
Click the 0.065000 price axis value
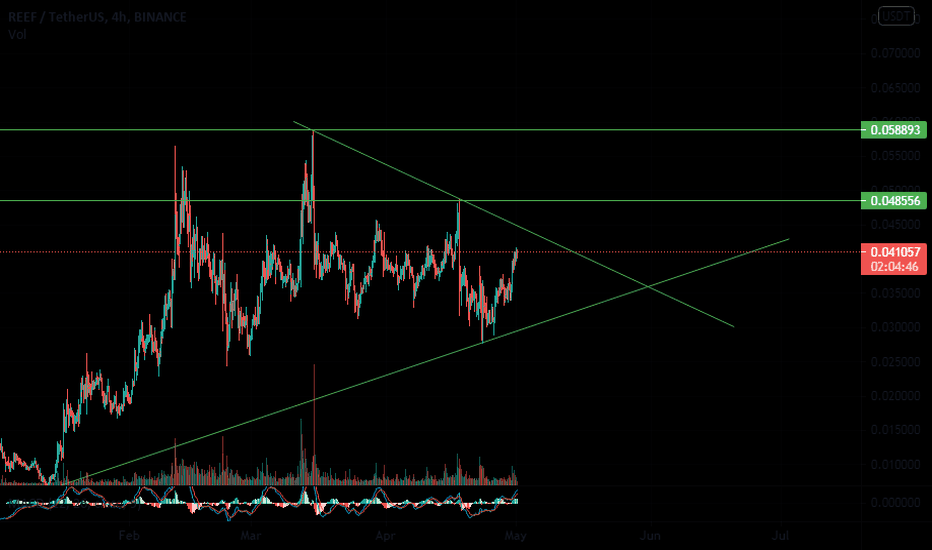896,88
